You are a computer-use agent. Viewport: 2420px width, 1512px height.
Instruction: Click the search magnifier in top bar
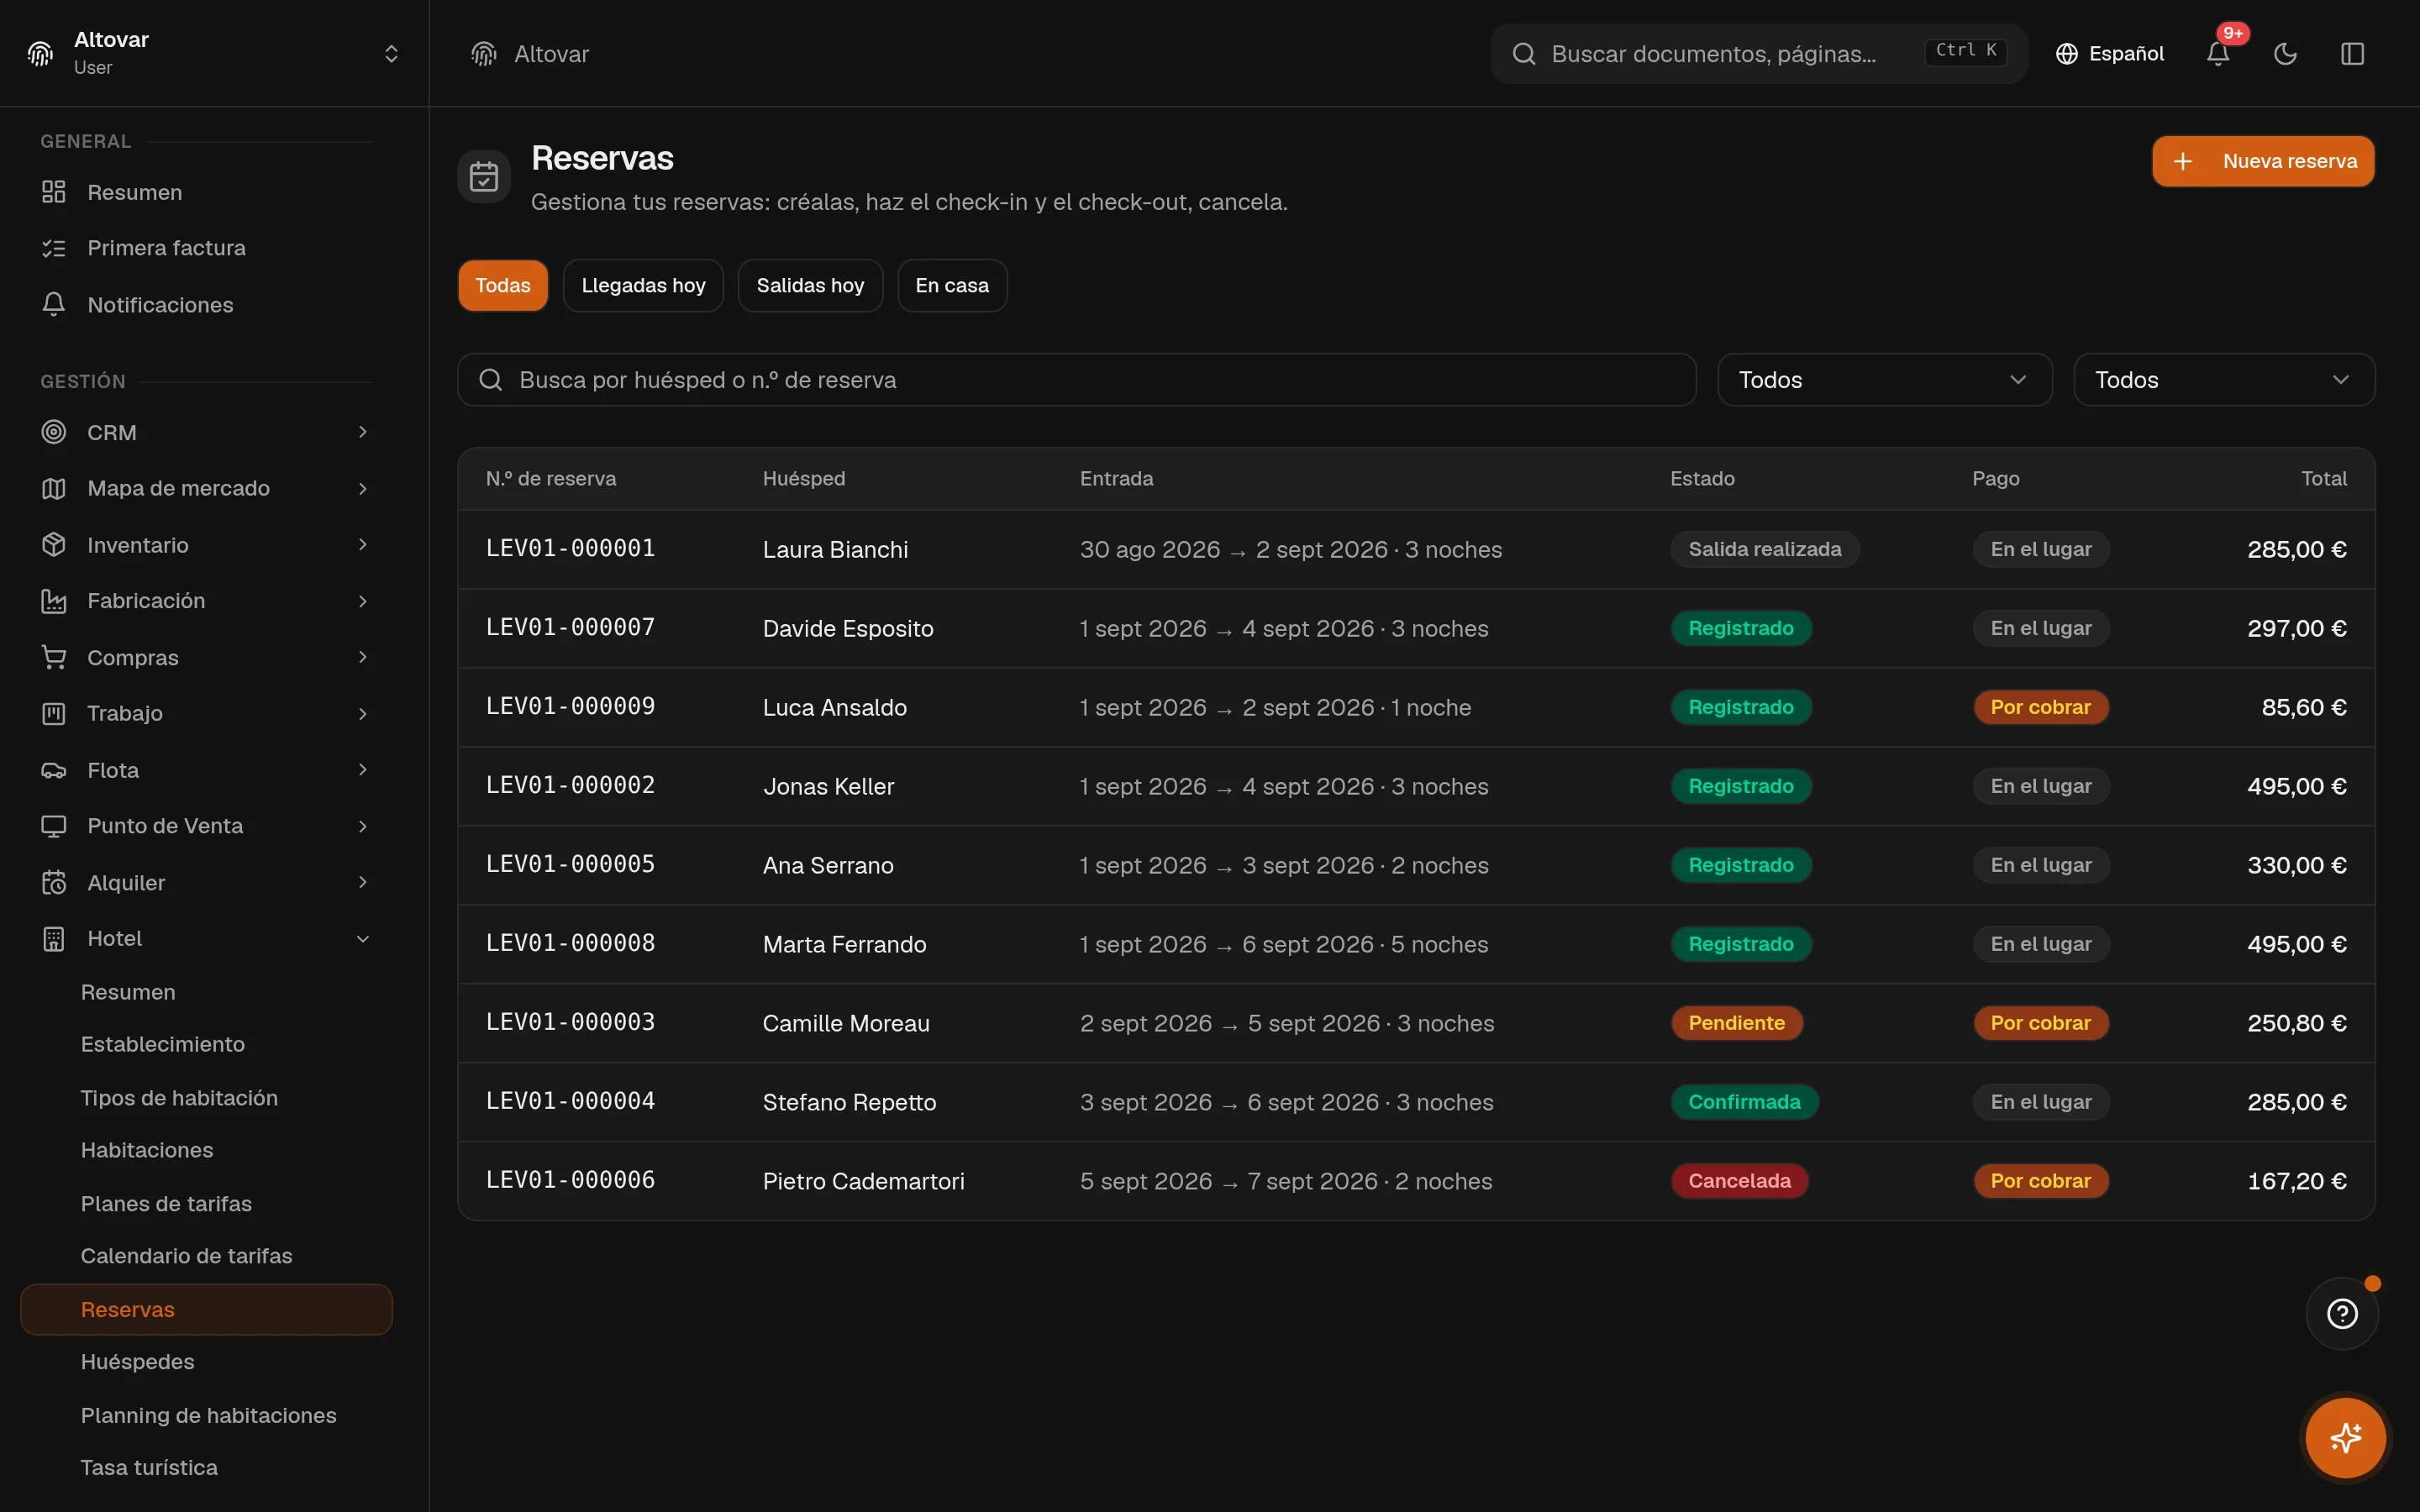coord(1524,54)
